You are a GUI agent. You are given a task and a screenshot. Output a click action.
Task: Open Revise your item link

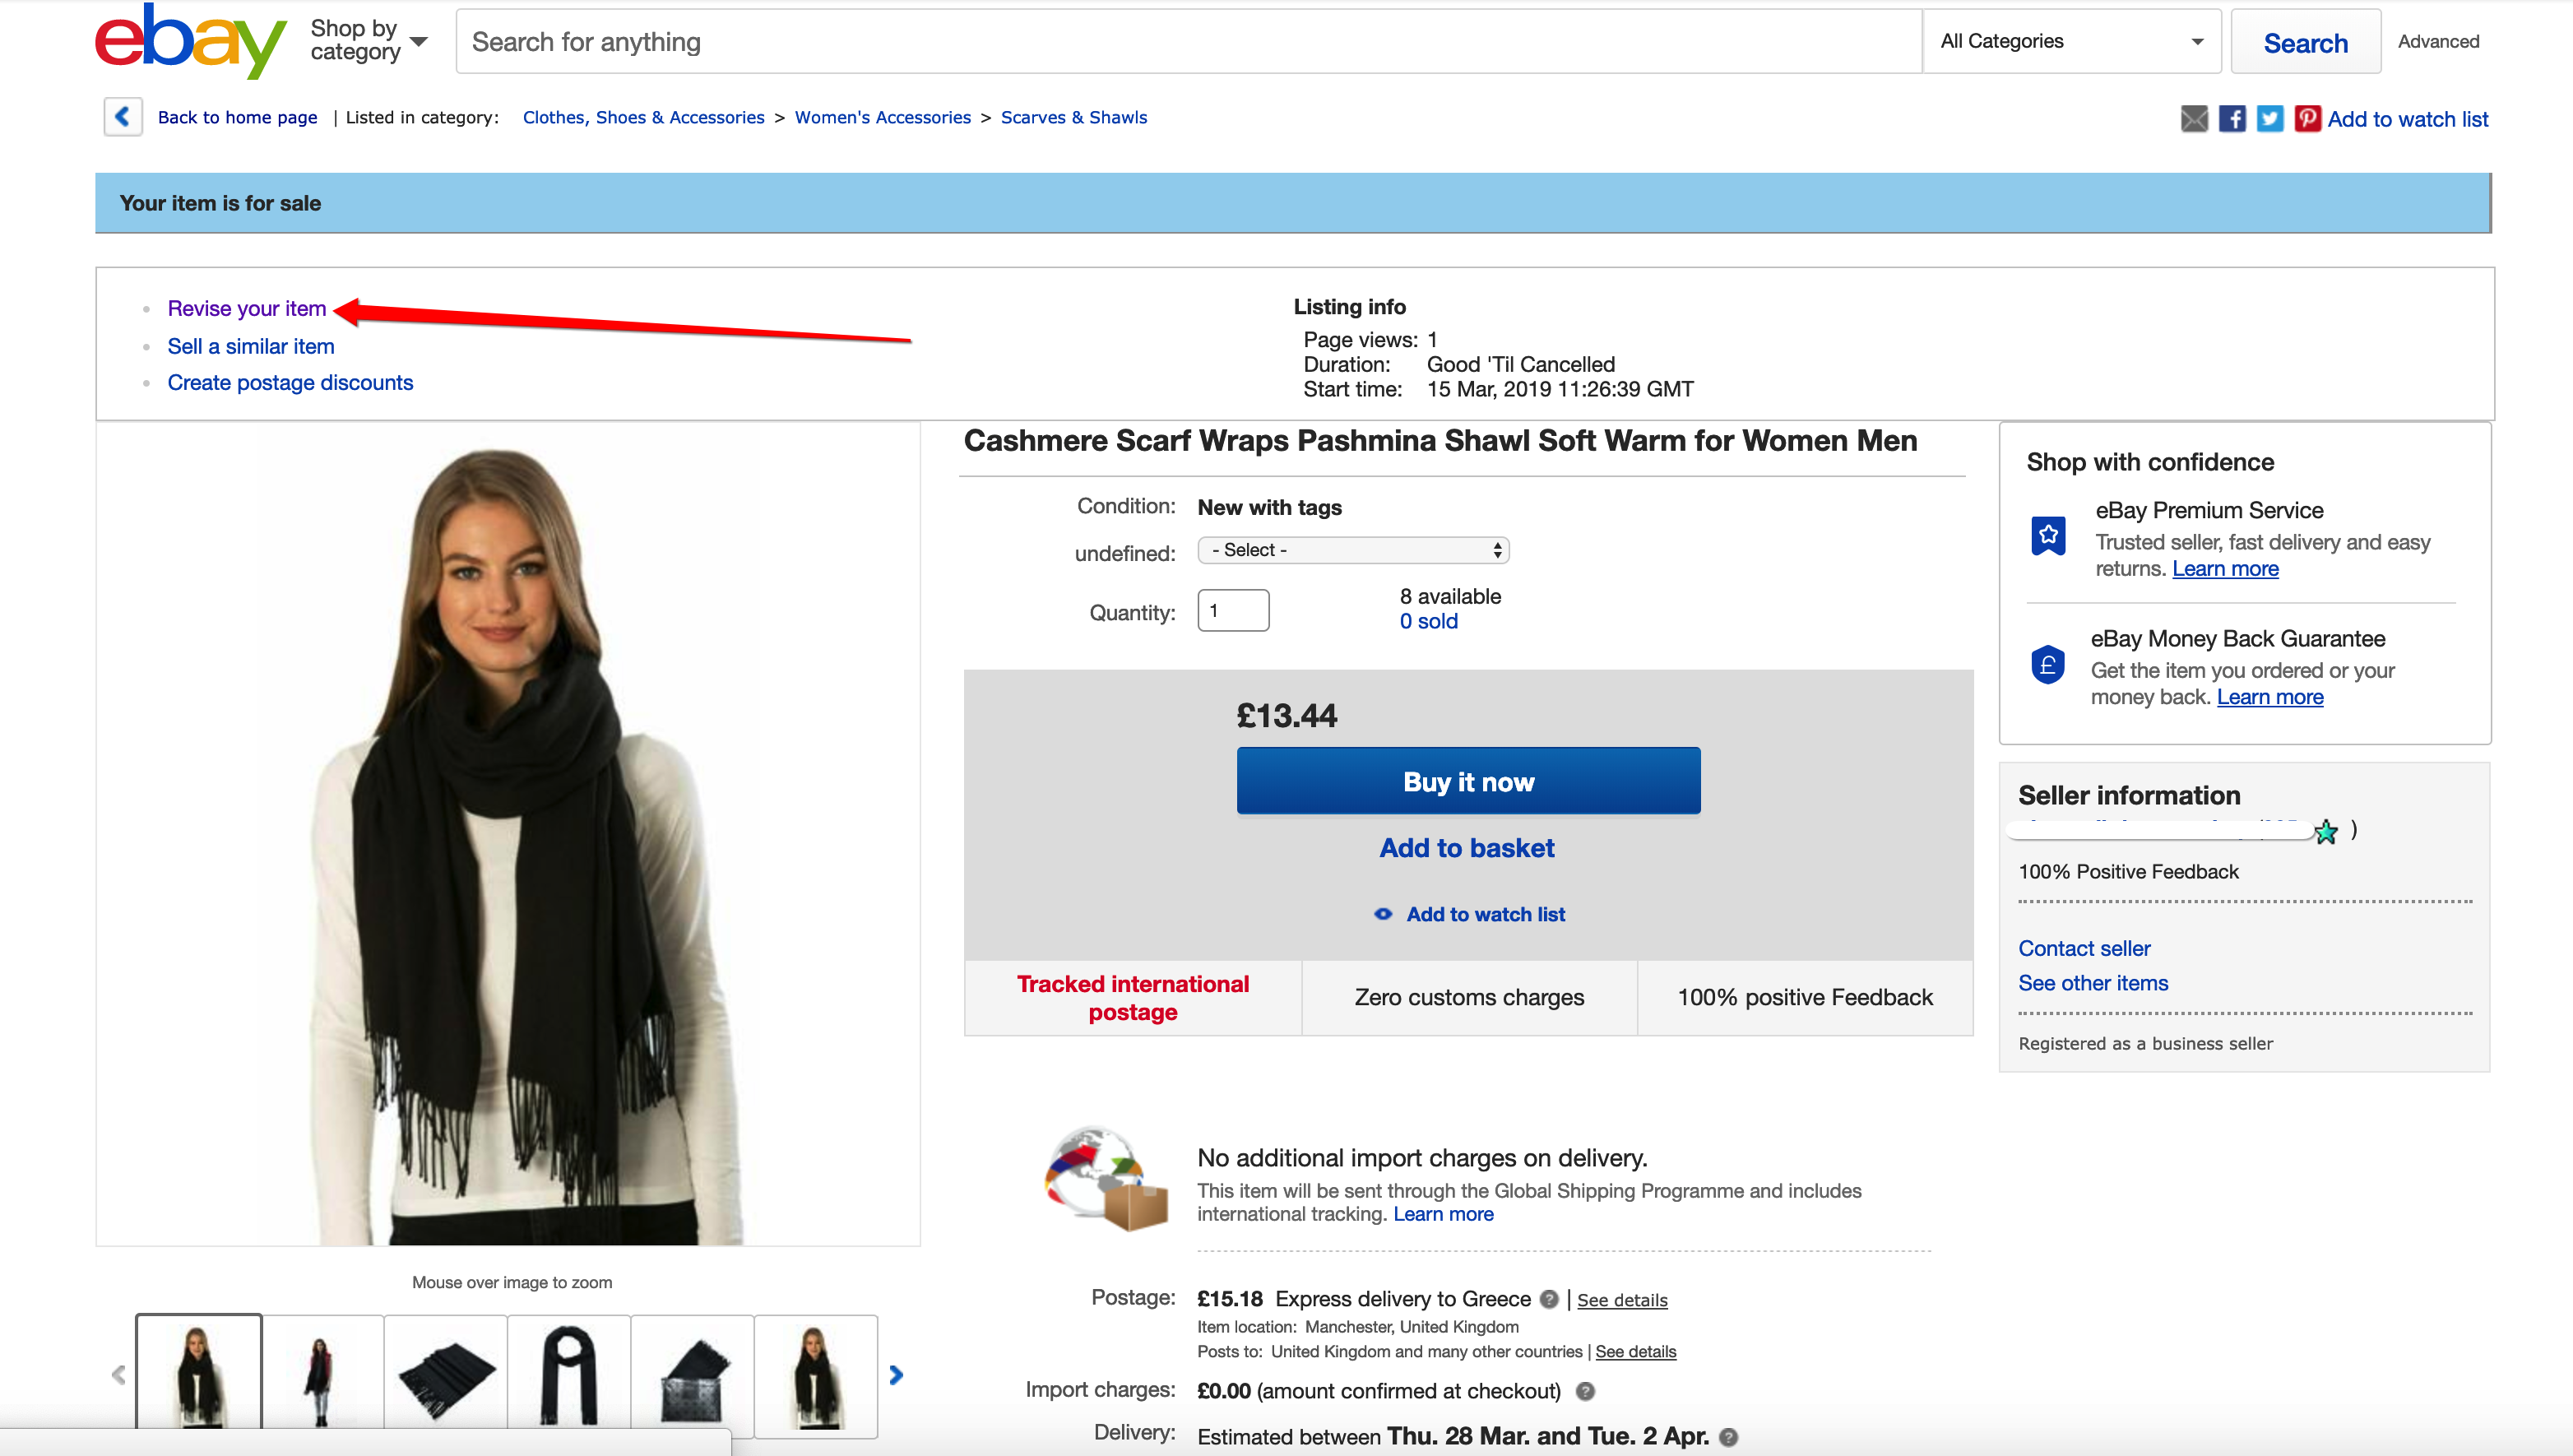pyautogui.click(x=247, y=308)
